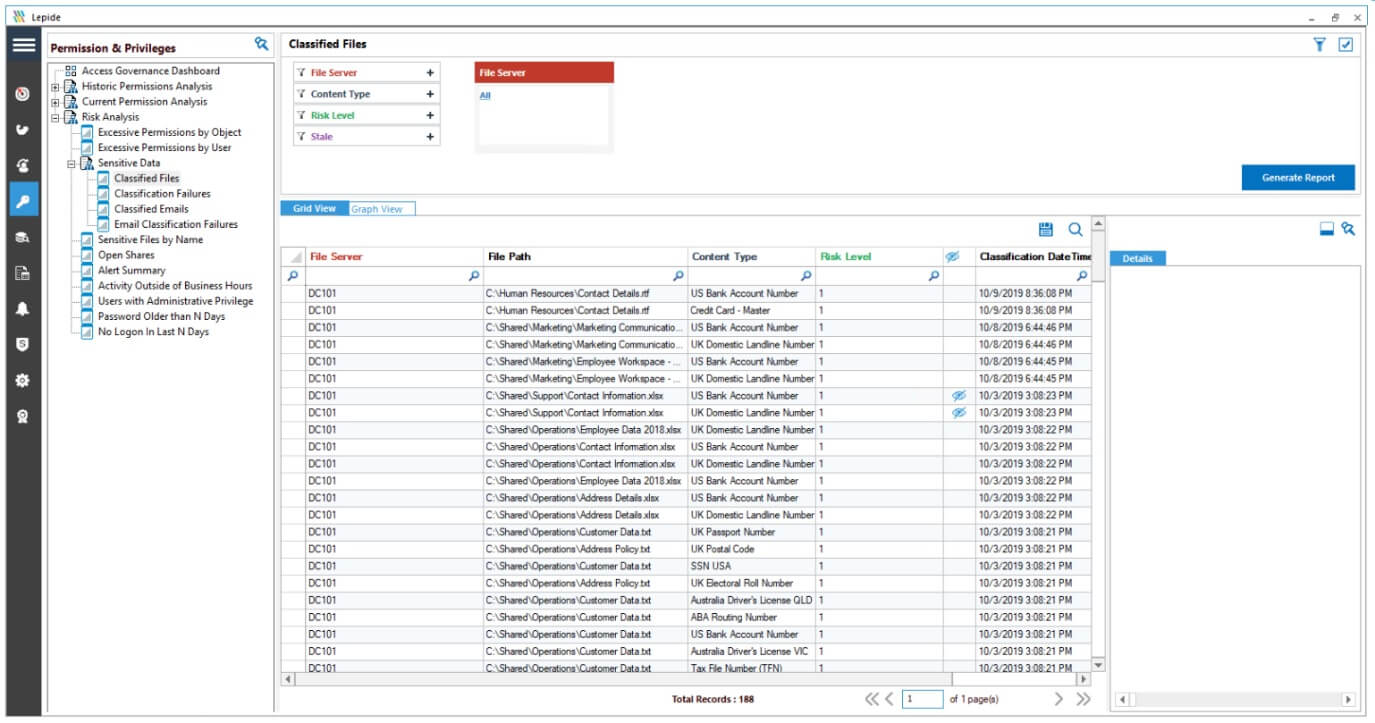The image size is (1375, 723).
Task: Click the page number input field
Action: pos(922,699)
